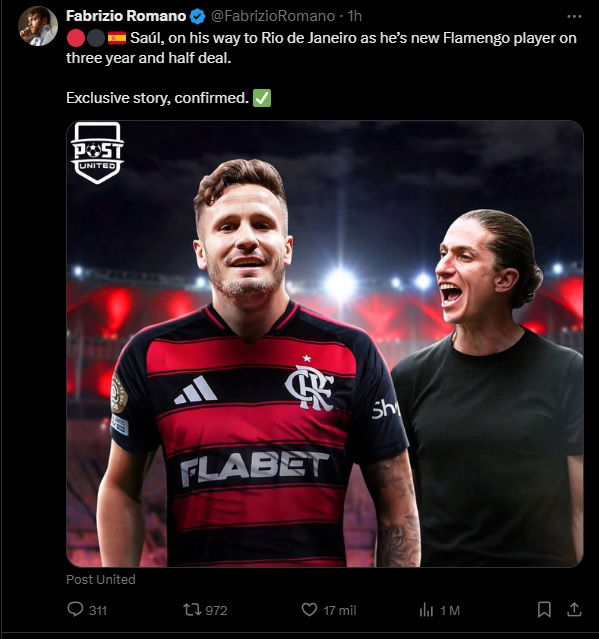Click the 972 reposts count
Screen dimensions: 599x639
tap(216, 610)
